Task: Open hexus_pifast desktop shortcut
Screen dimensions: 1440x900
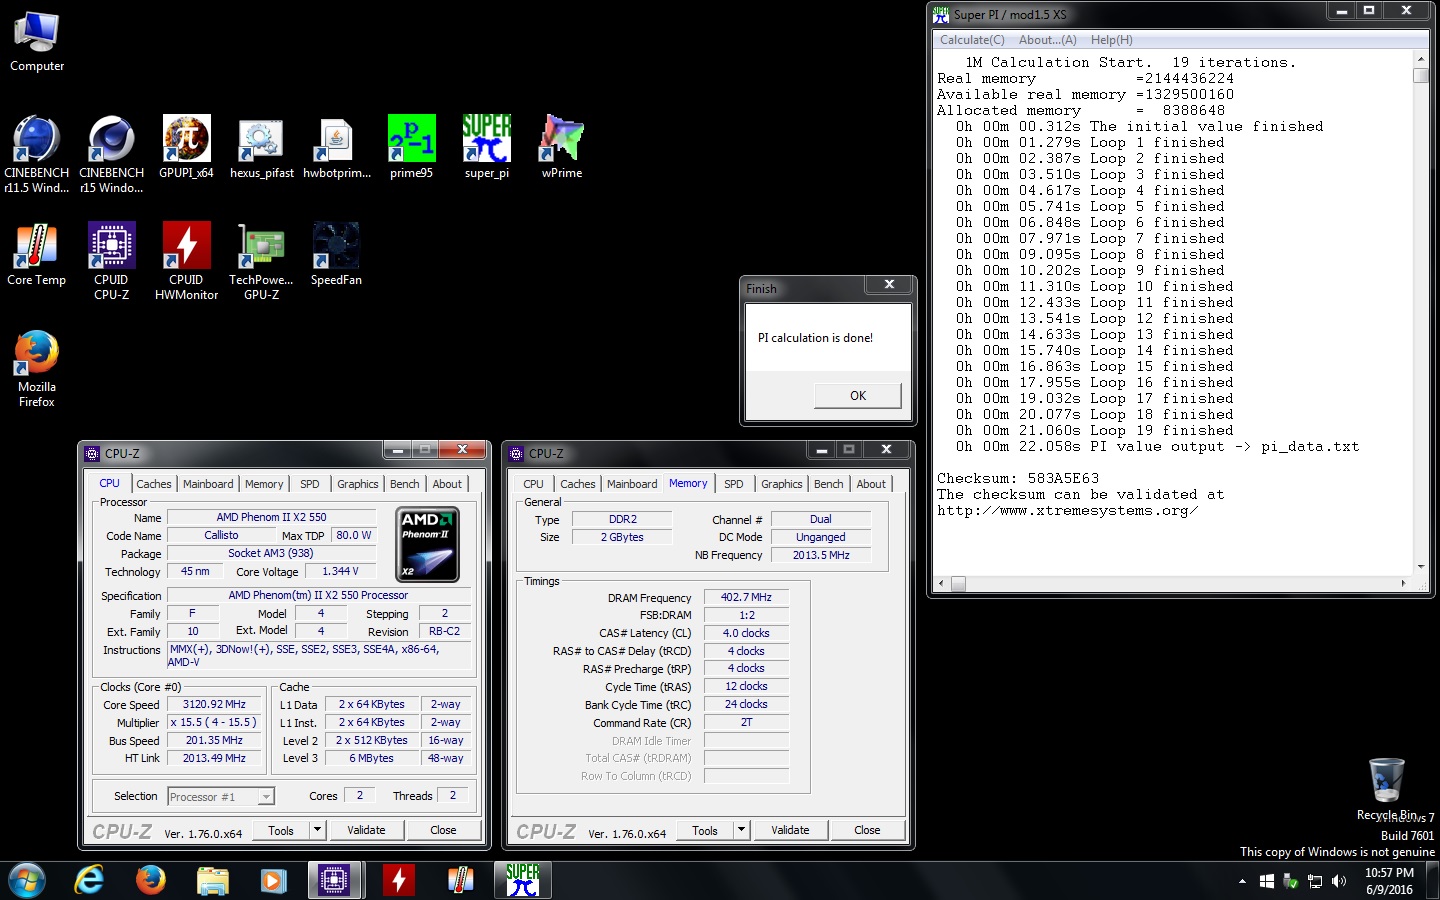Action: 261,147
